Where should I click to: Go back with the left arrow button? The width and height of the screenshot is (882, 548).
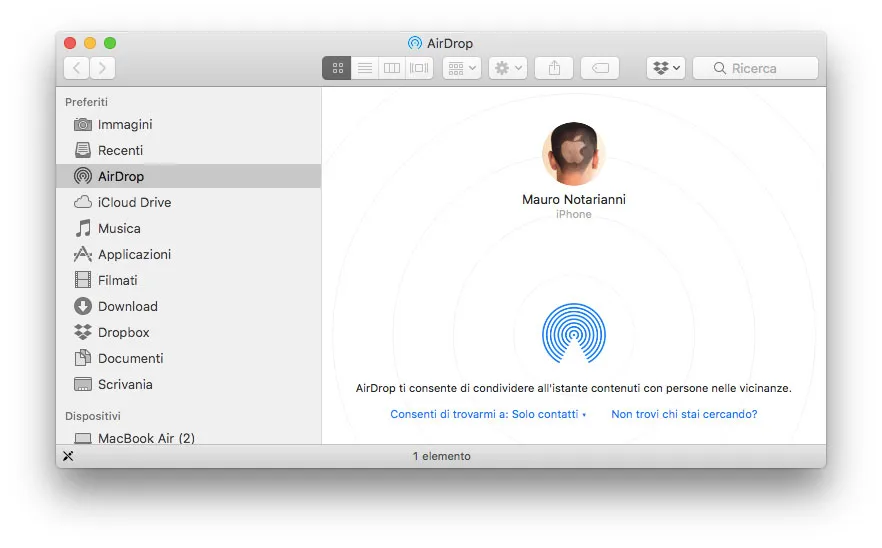[x=76, y=68]
